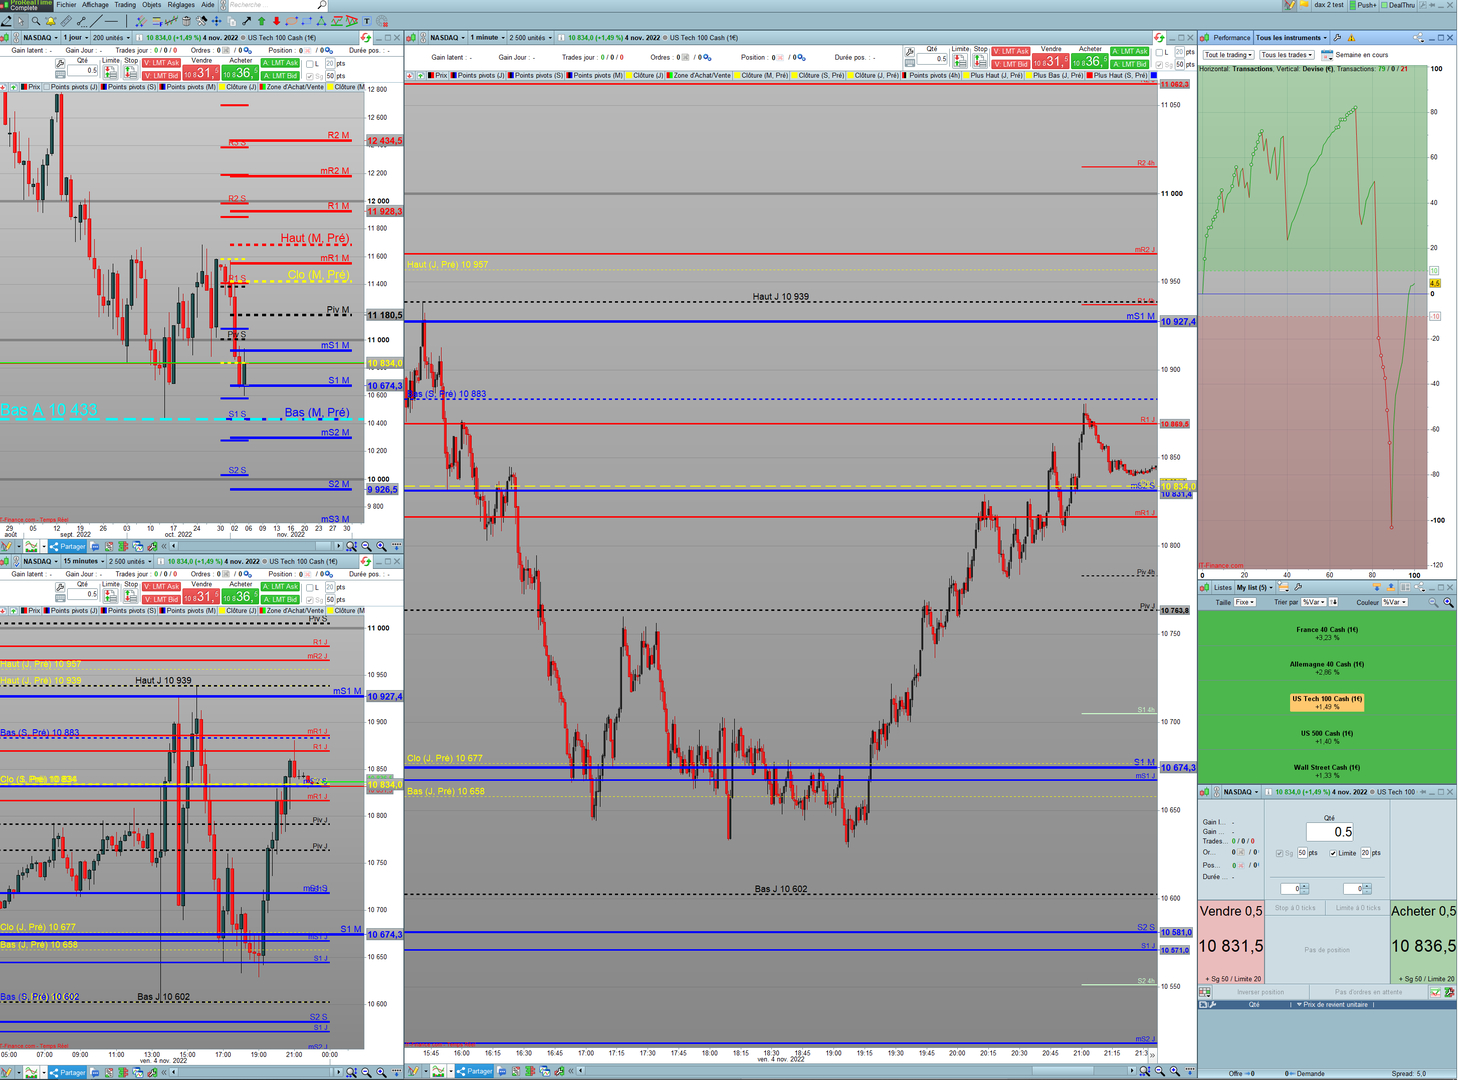The image size is (1458, 1080).
Task: Click the Qté field in the daily chart
Action: 83,71
